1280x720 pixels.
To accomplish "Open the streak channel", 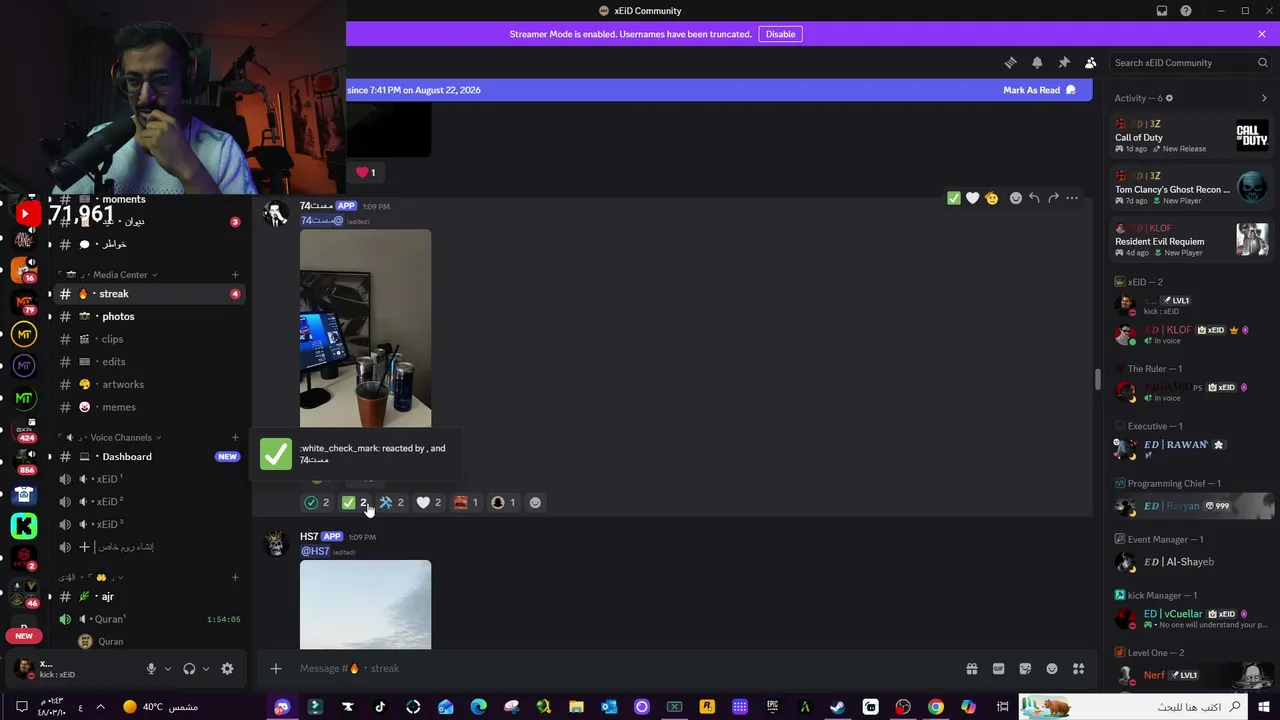I will [x=150, y=294].
